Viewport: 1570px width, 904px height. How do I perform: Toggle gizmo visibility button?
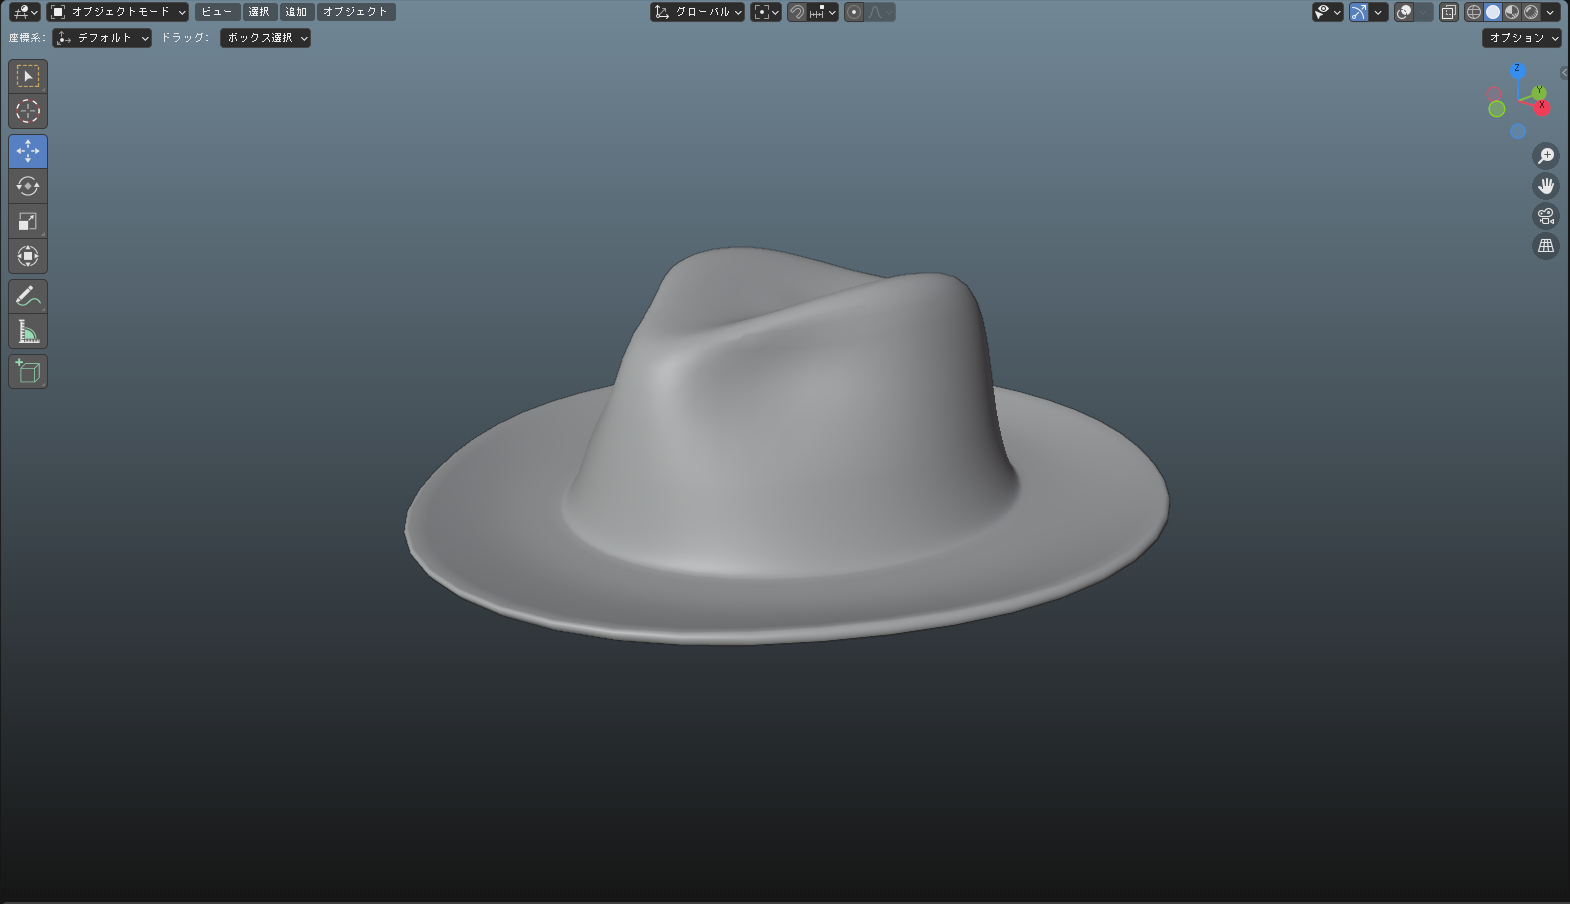pos(1358,12)
